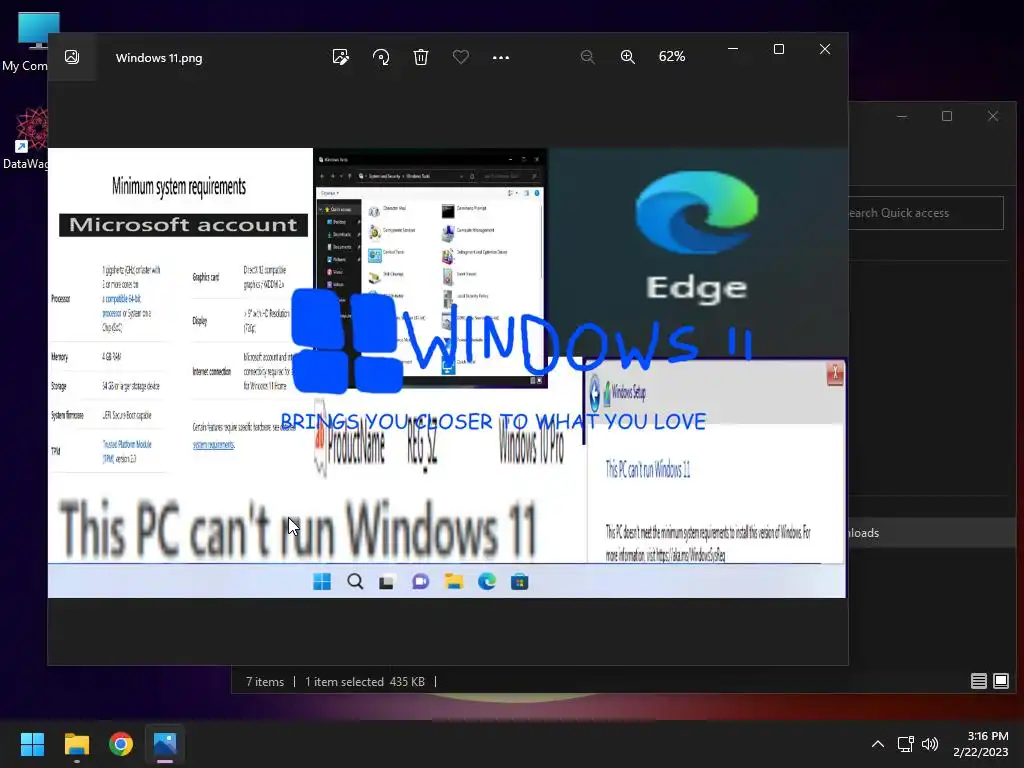
Task: Click the Edit image icon
Action: (340, 57)
